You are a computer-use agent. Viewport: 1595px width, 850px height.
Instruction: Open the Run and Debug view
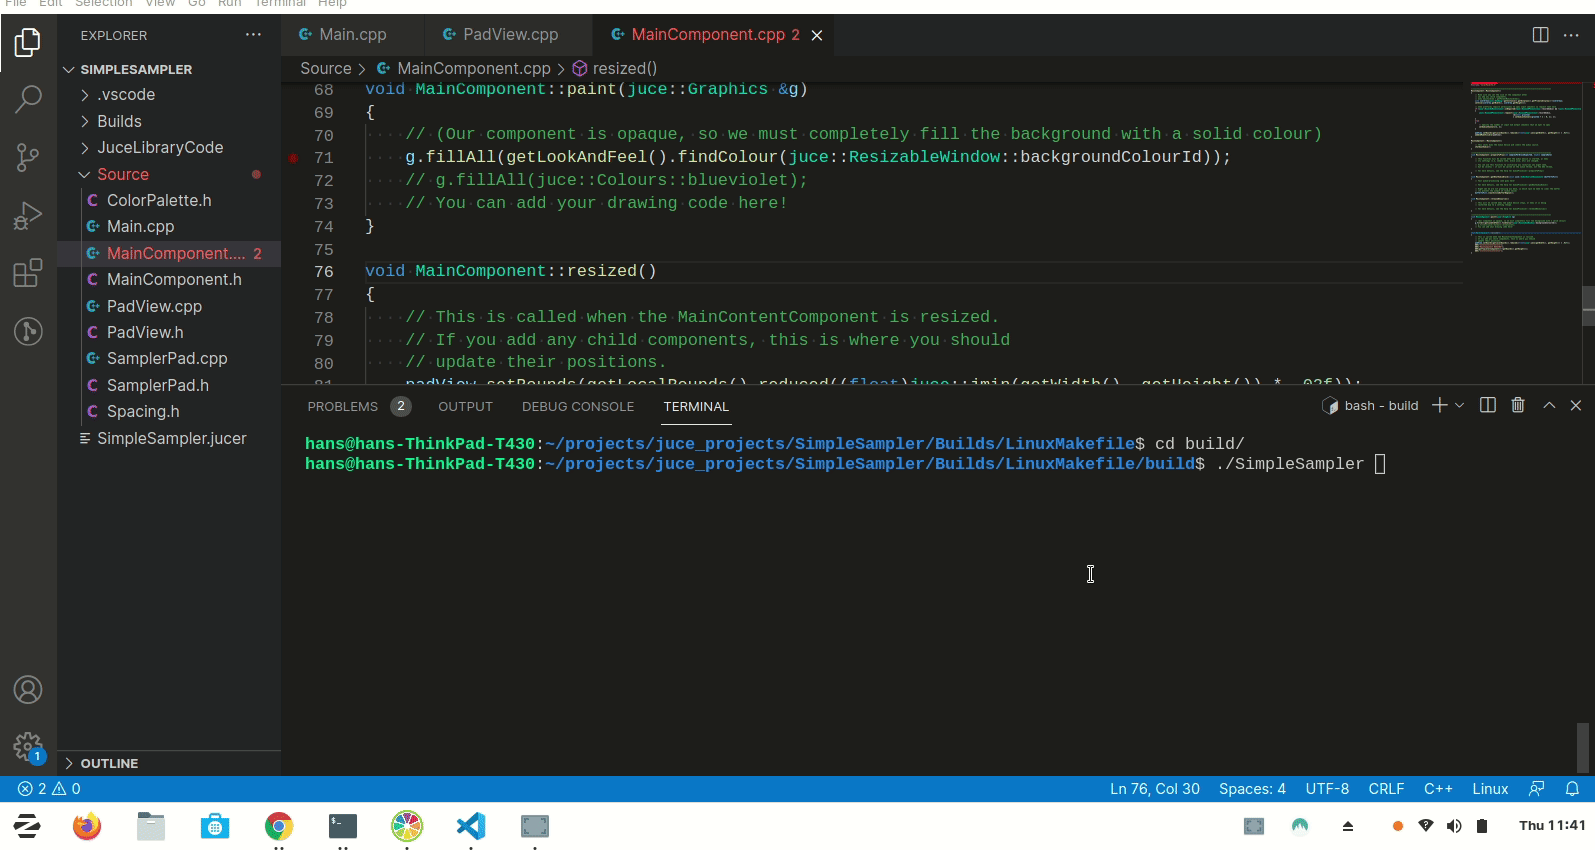[x=28, y=215]
